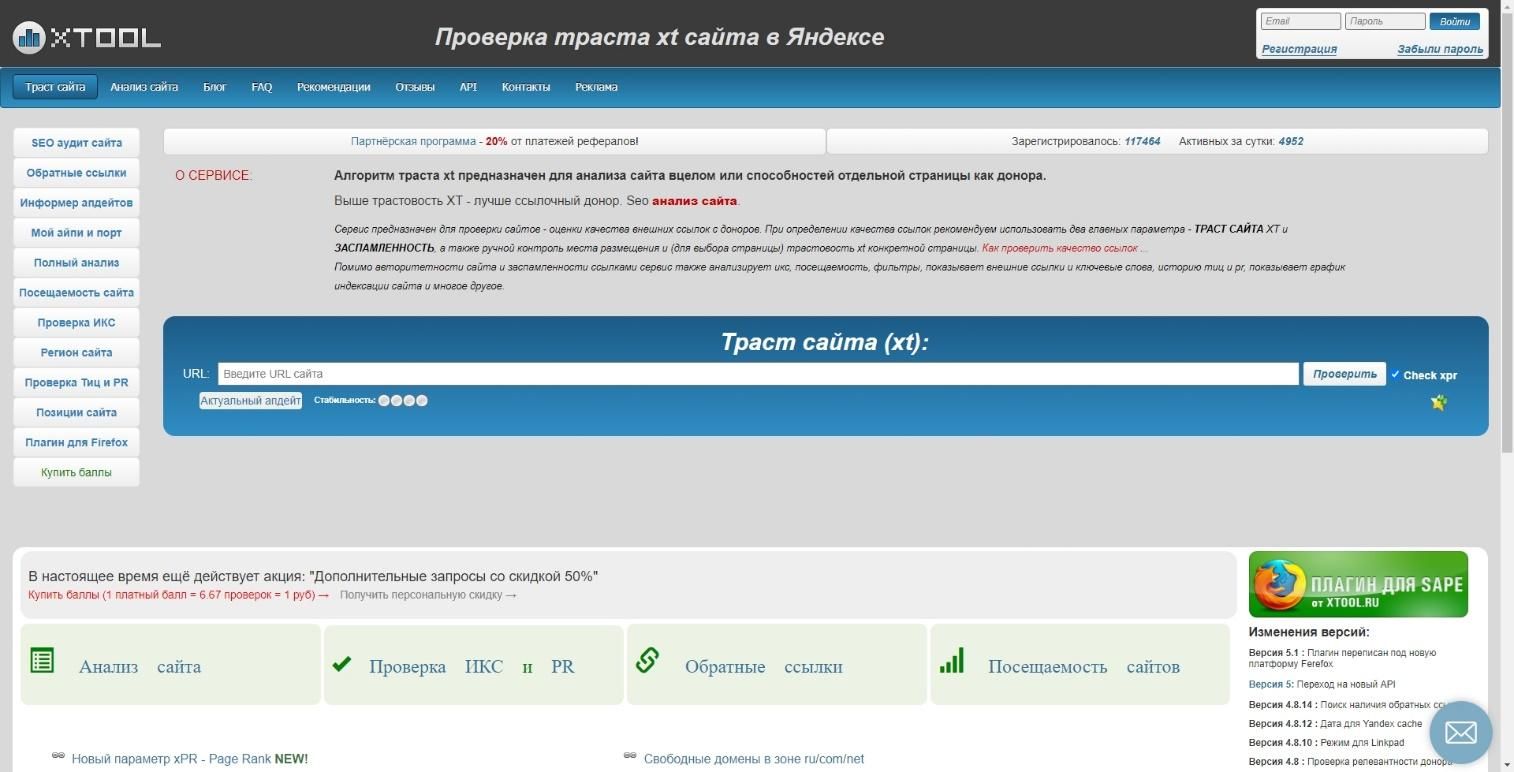Click the green bar chart Посещаемость icon
This screenshot has width=1514, height=772.
pos(951,660)
